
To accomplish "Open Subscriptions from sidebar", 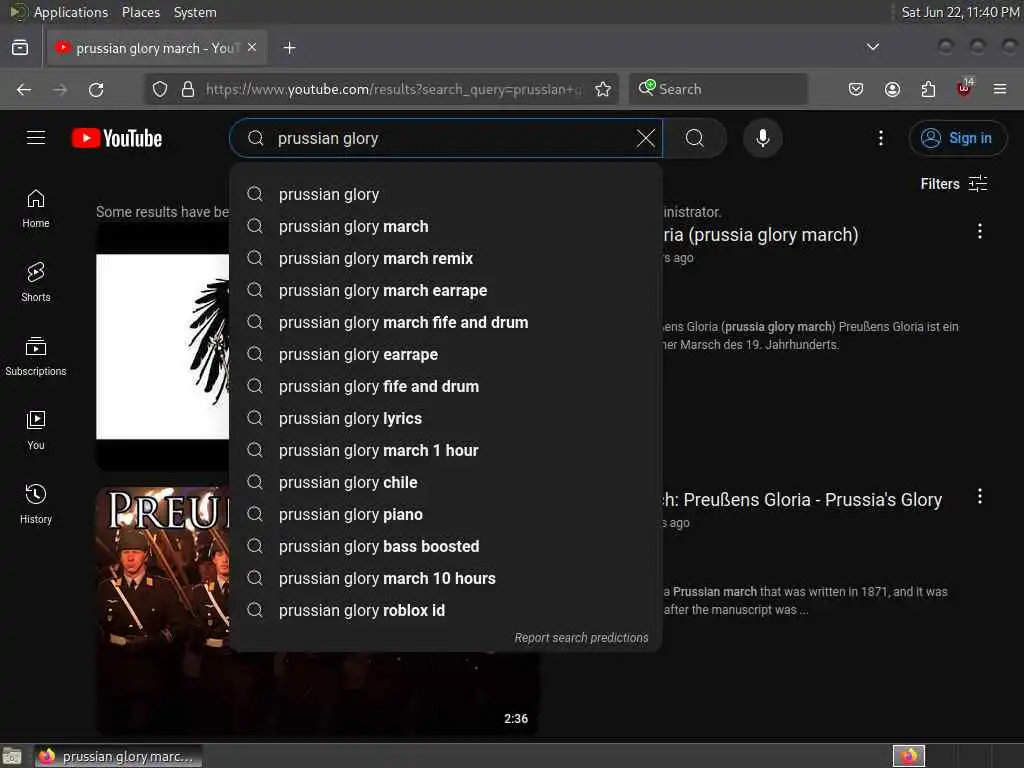I will point(36,356).
